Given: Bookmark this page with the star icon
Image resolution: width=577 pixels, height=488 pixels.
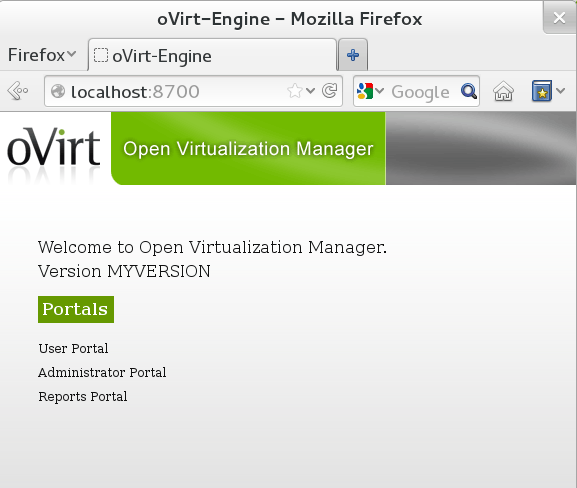Looking at the screenshot, I should click(295, 91).
